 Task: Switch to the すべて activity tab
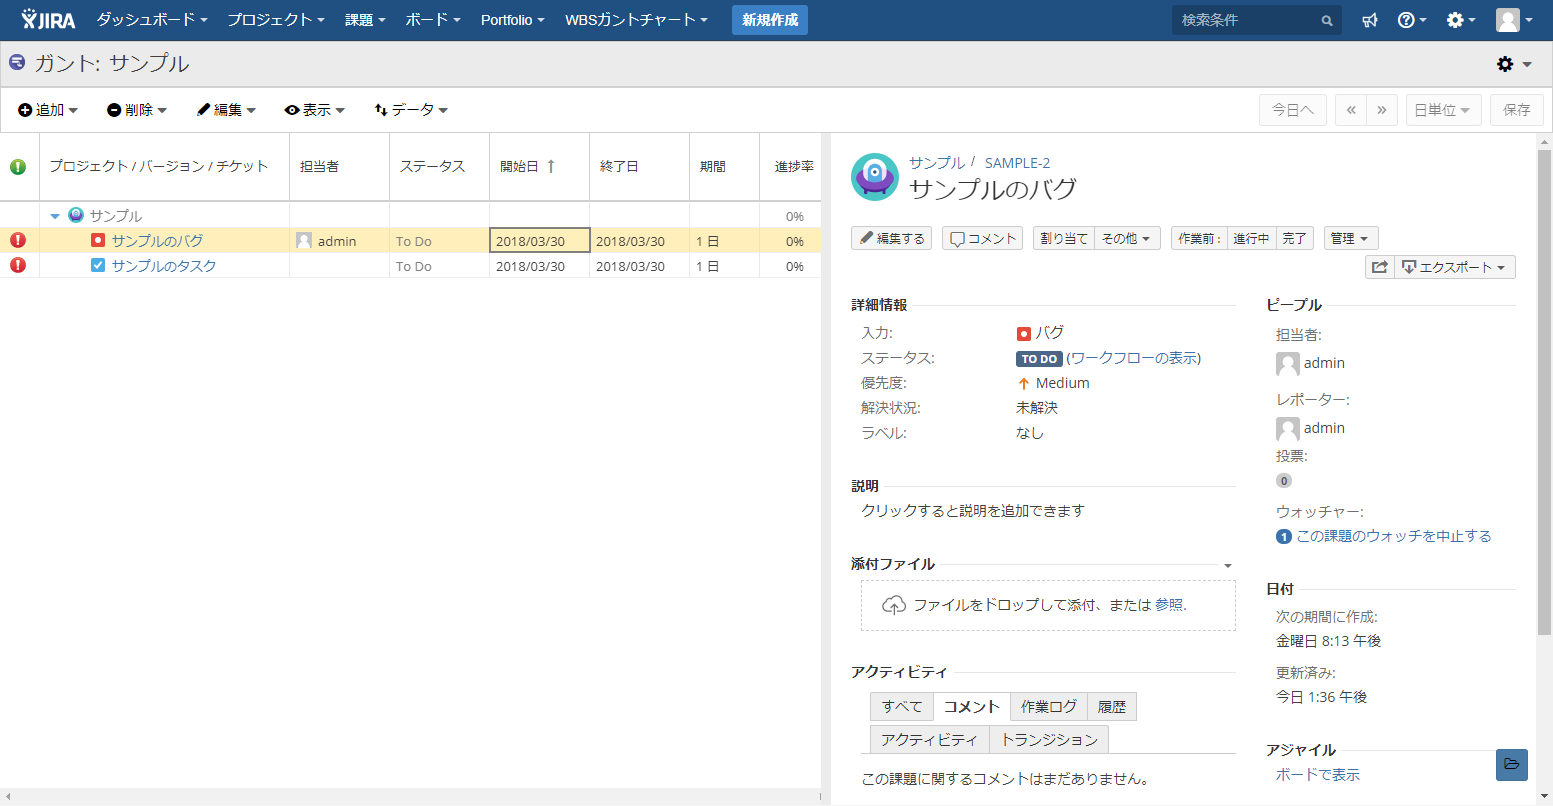tap(902, 706)
